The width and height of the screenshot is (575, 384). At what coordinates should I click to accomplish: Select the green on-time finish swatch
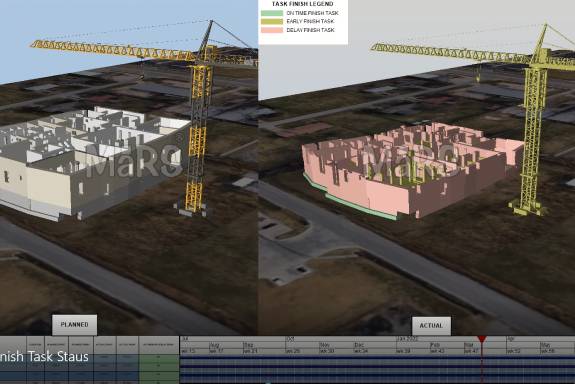click(272, 13)
